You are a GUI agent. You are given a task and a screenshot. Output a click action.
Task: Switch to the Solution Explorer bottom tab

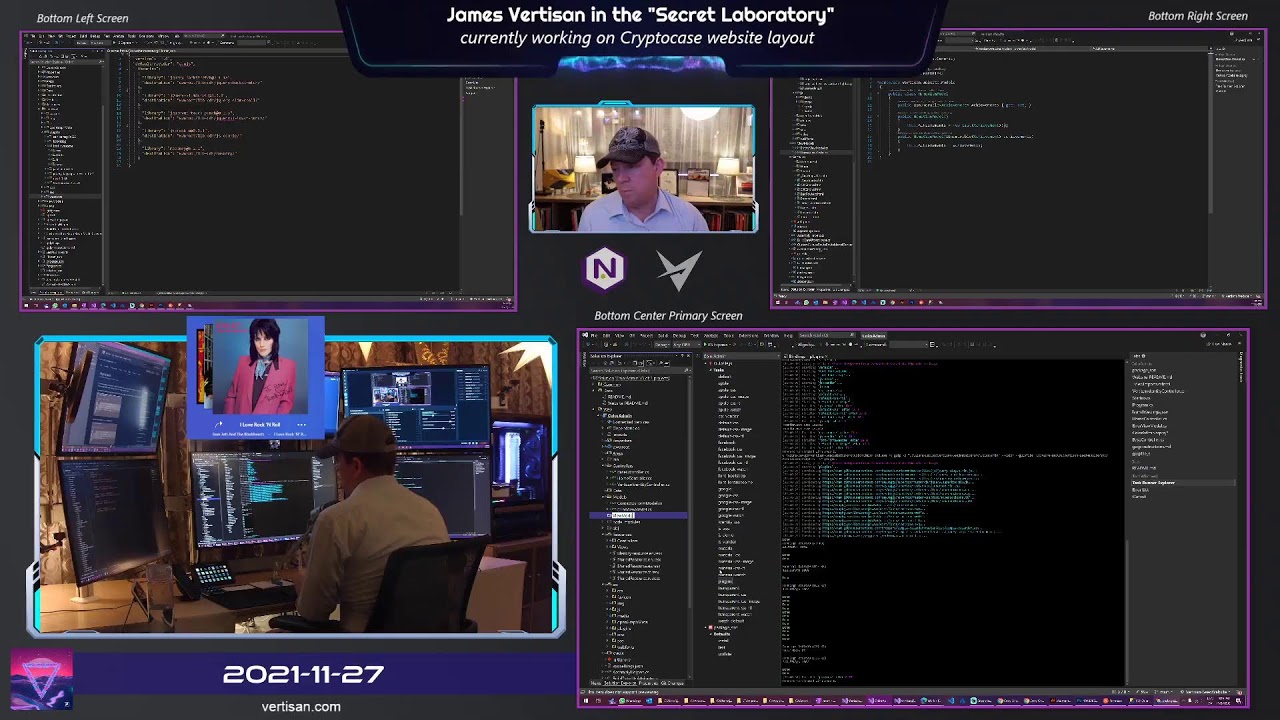[x=620, y=683]
